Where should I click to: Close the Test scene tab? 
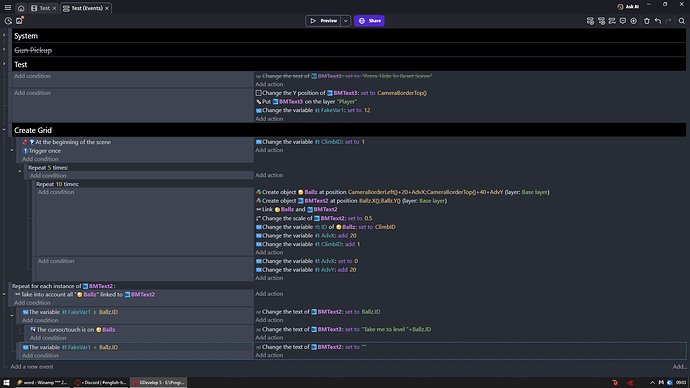[55, 8]
